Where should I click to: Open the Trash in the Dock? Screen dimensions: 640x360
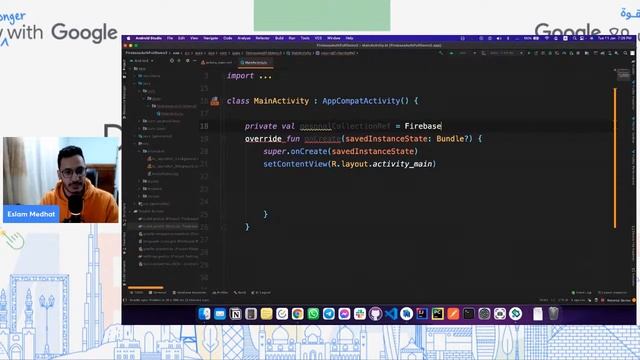pyautogui.click(x=553, y=313)
